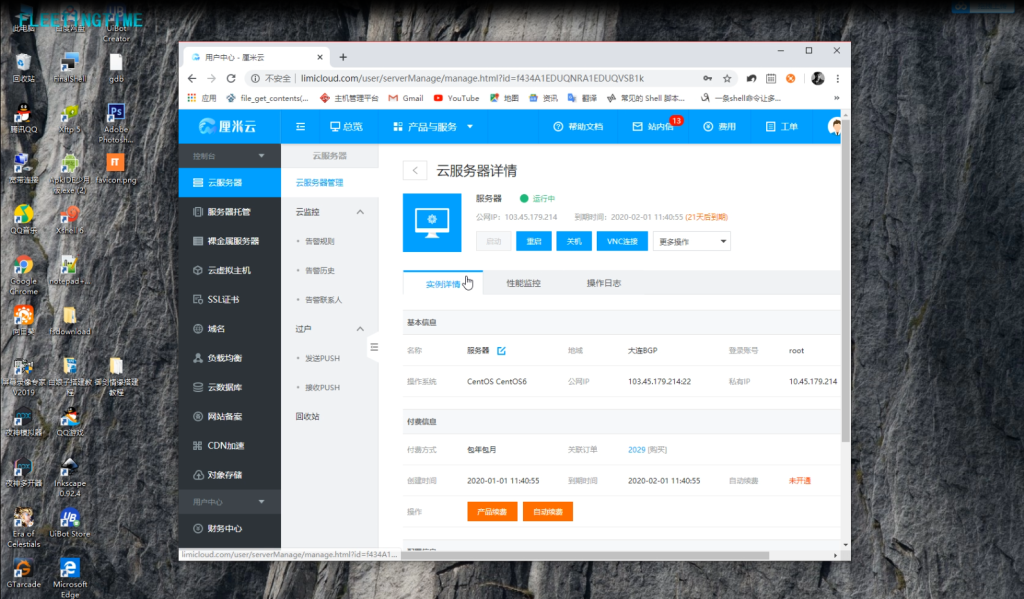Toggle the hamburger menu icon in top bar
The height and width of the screenshot is (599, 1024).
click(300, 126)
